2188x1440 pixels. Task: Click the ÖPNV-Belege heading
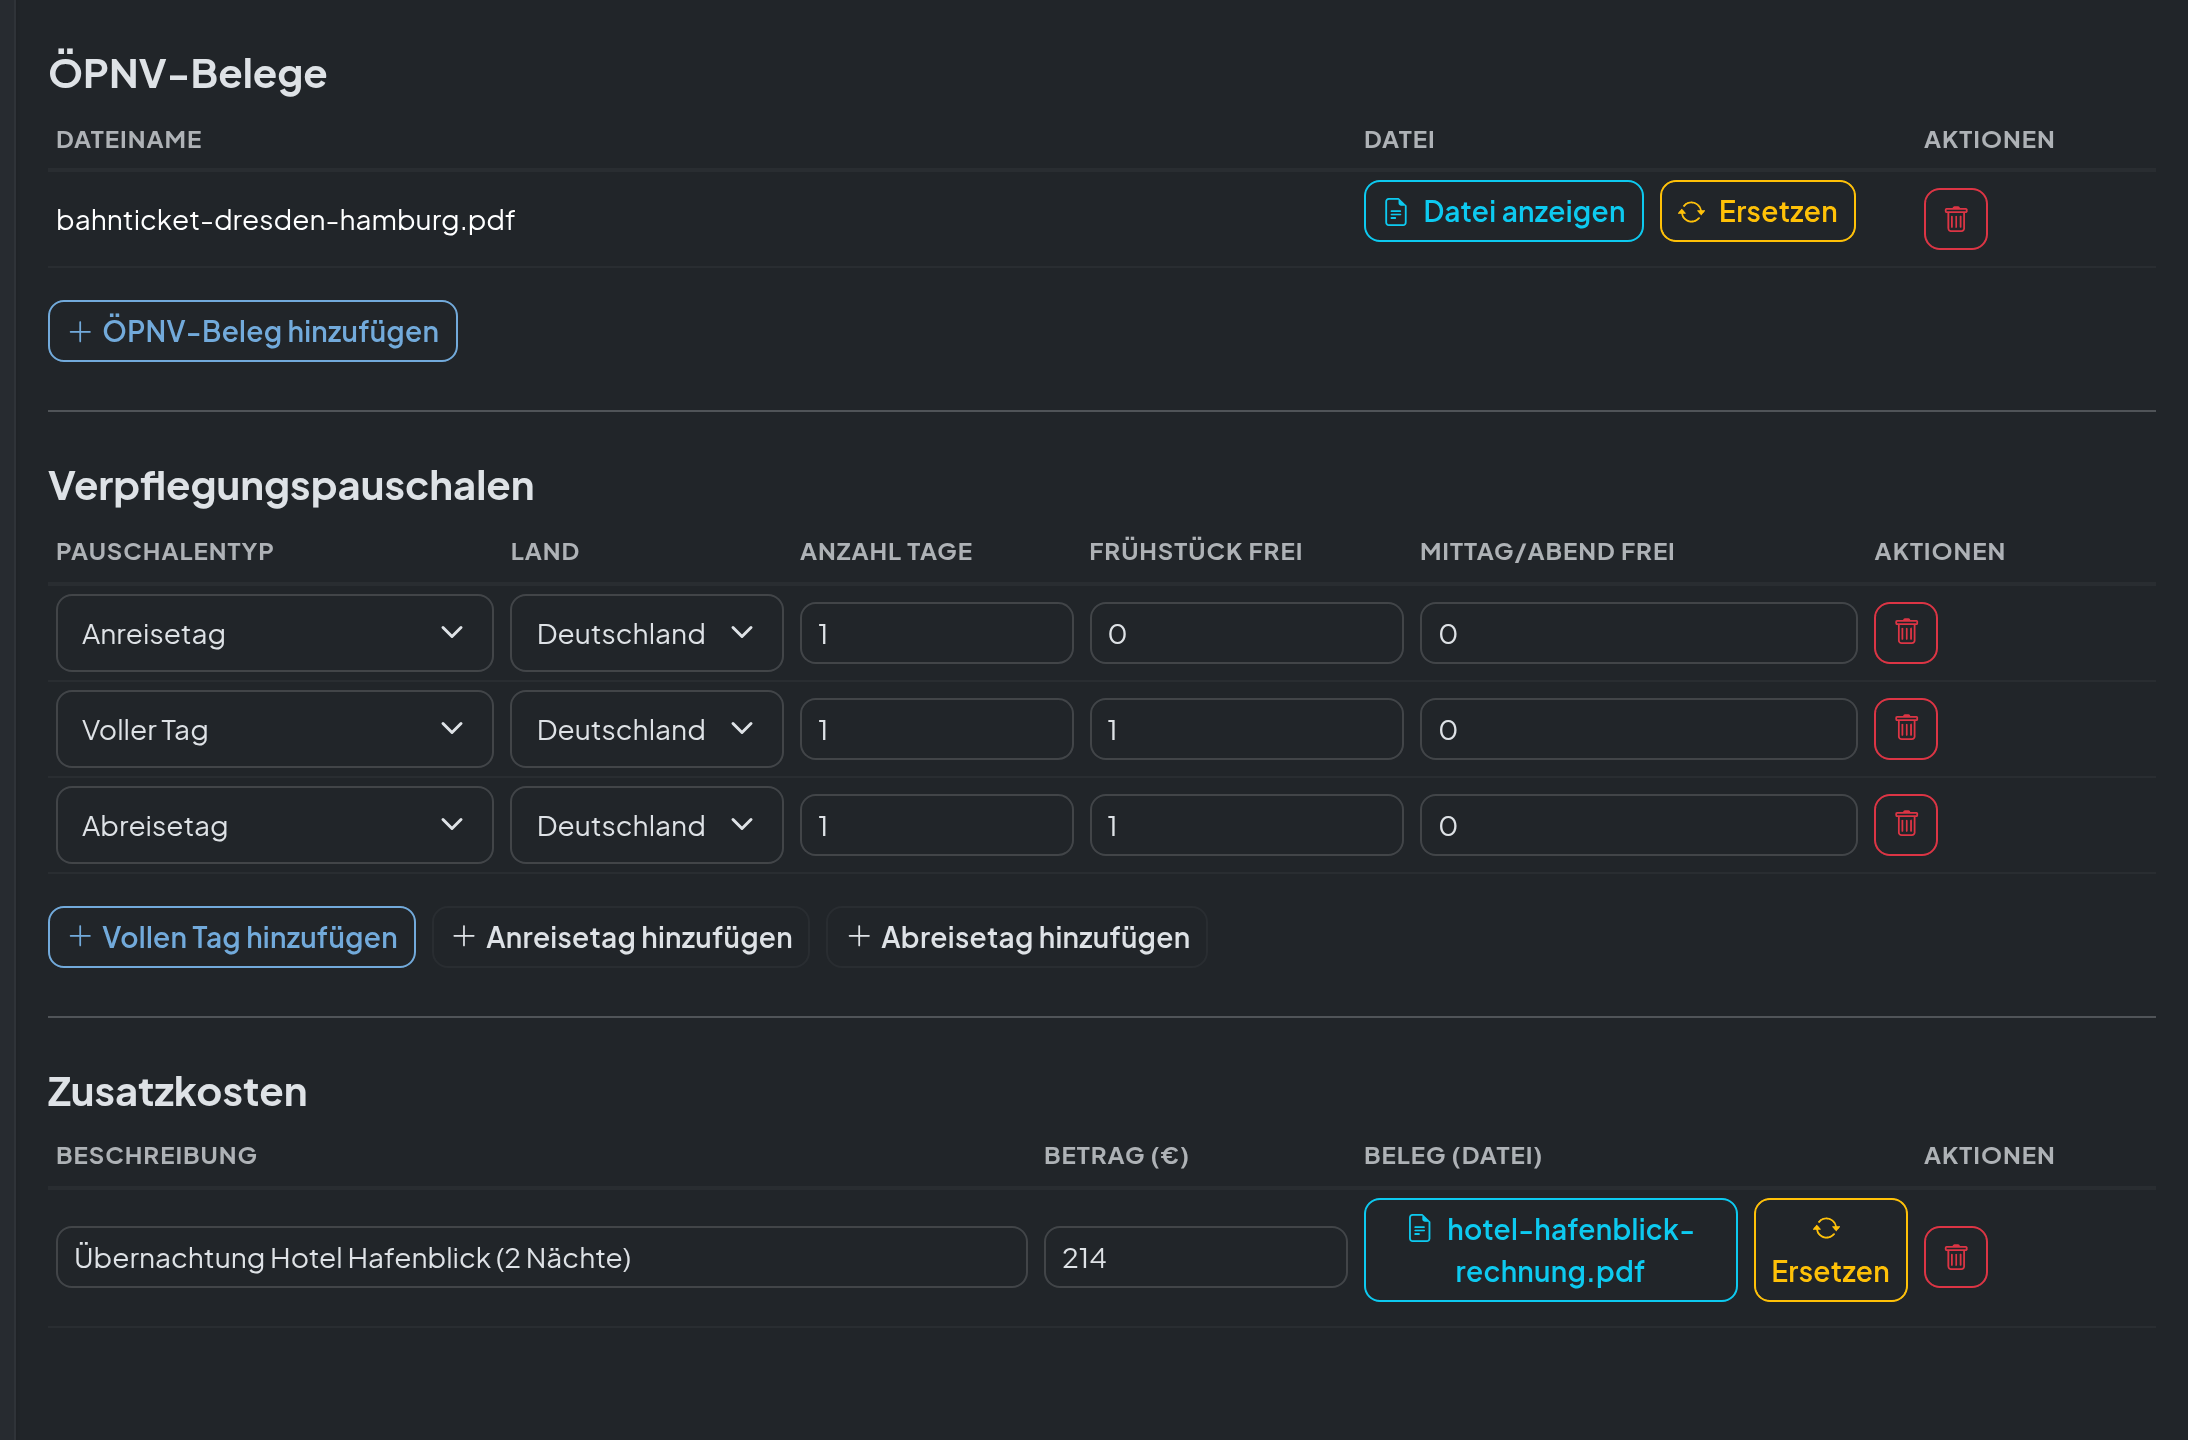click(188, 73)
